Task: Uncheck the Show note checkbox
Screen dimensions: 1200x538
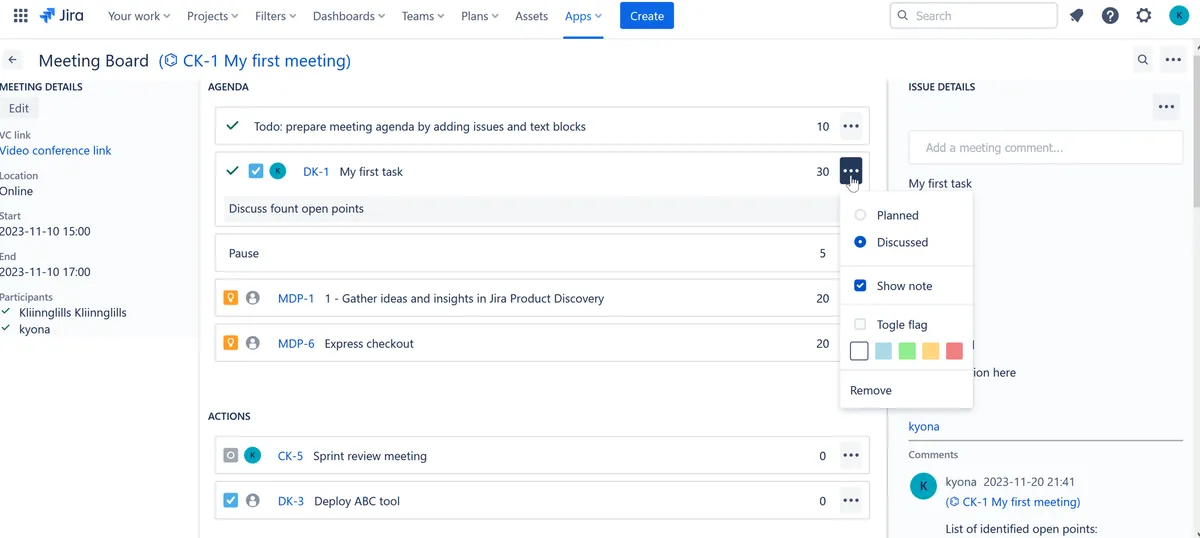Action: coord(860,286)
